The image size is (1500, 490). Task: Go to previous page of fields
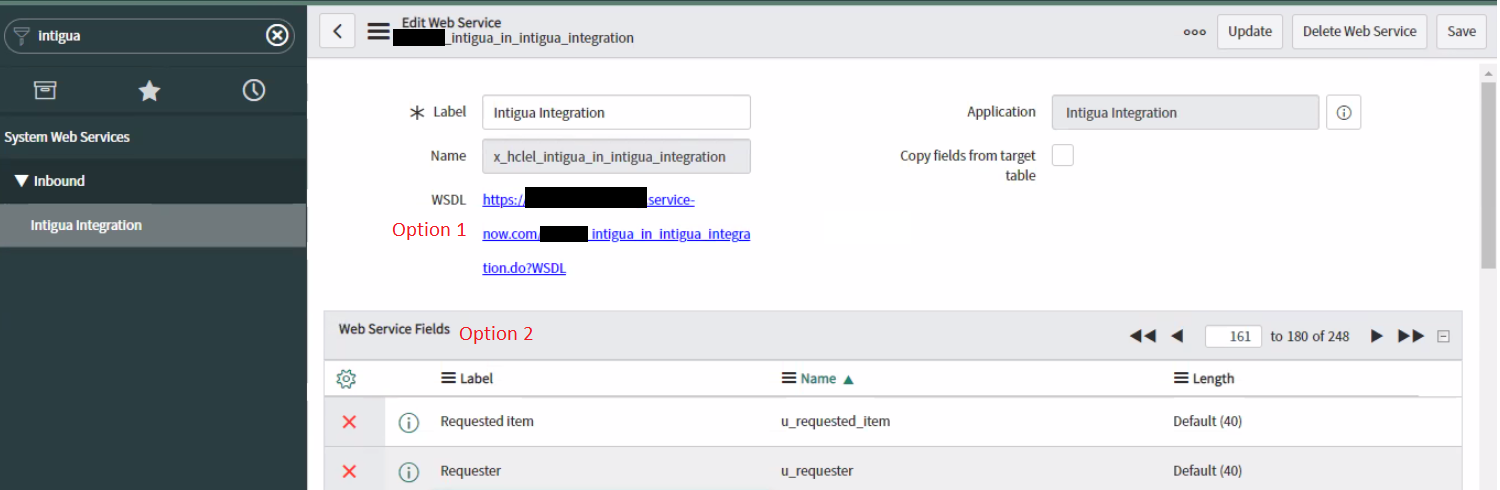(x=1177, y=336)
